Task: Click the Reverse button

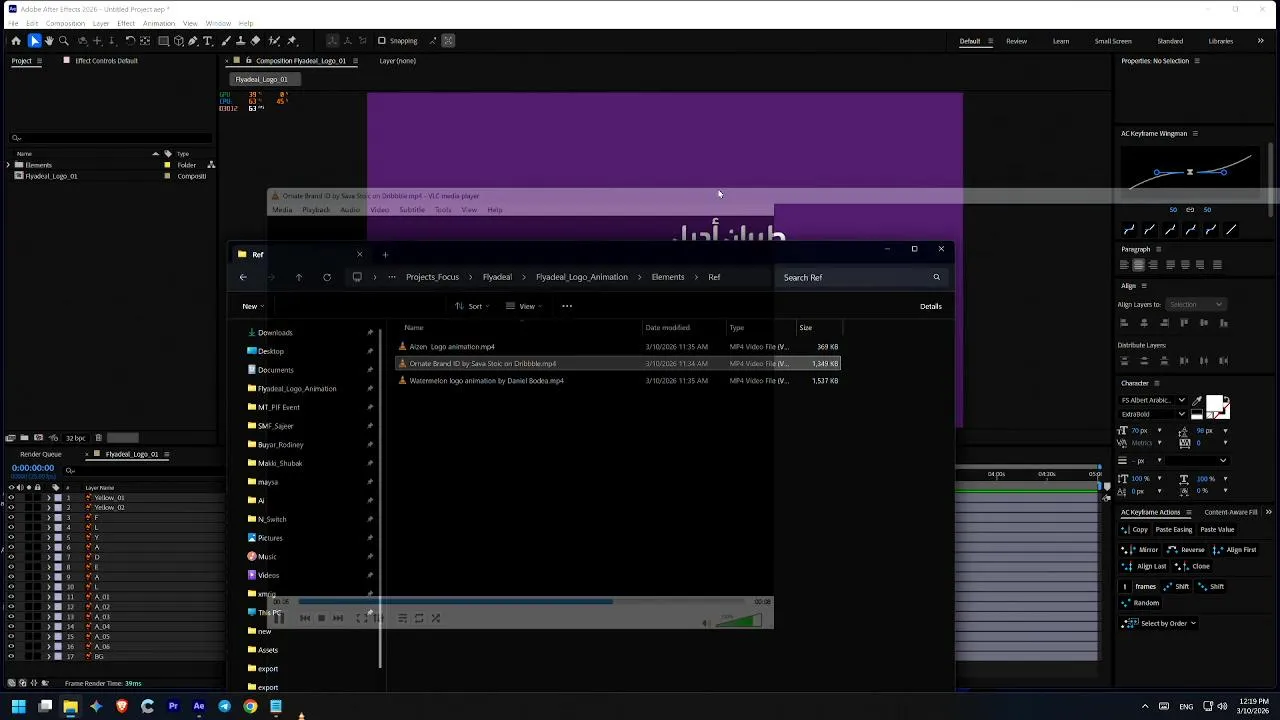Action: (1187, 550)
